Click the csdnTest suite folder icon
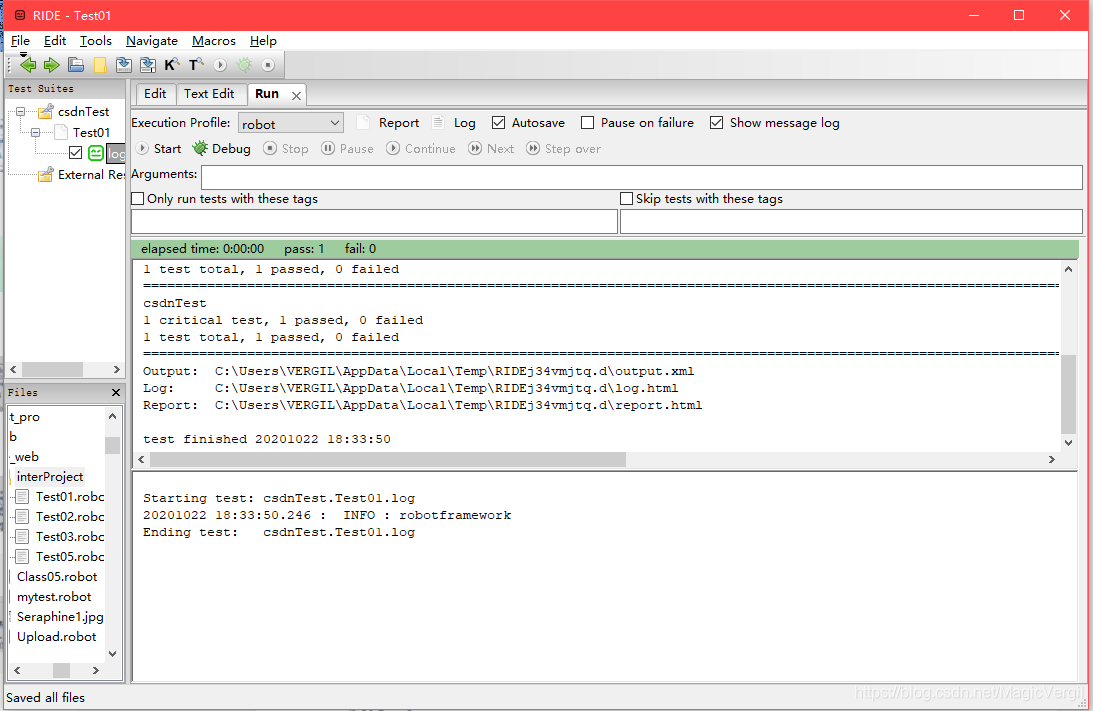The width and height of the screenshot is (1093, 711). click(46, 112)
